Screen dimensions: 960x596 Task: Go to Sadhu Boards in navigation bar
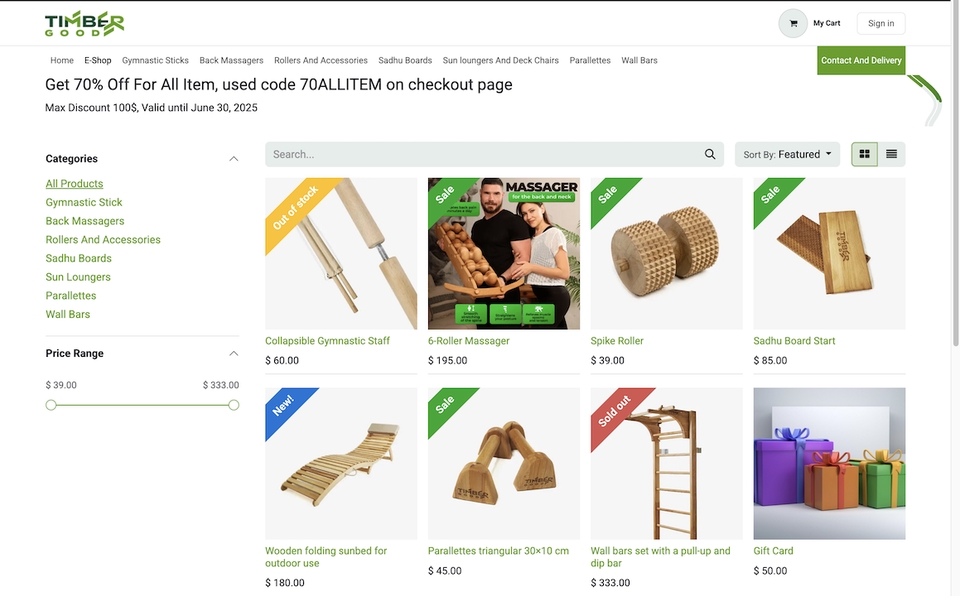(x=405, y=60)
